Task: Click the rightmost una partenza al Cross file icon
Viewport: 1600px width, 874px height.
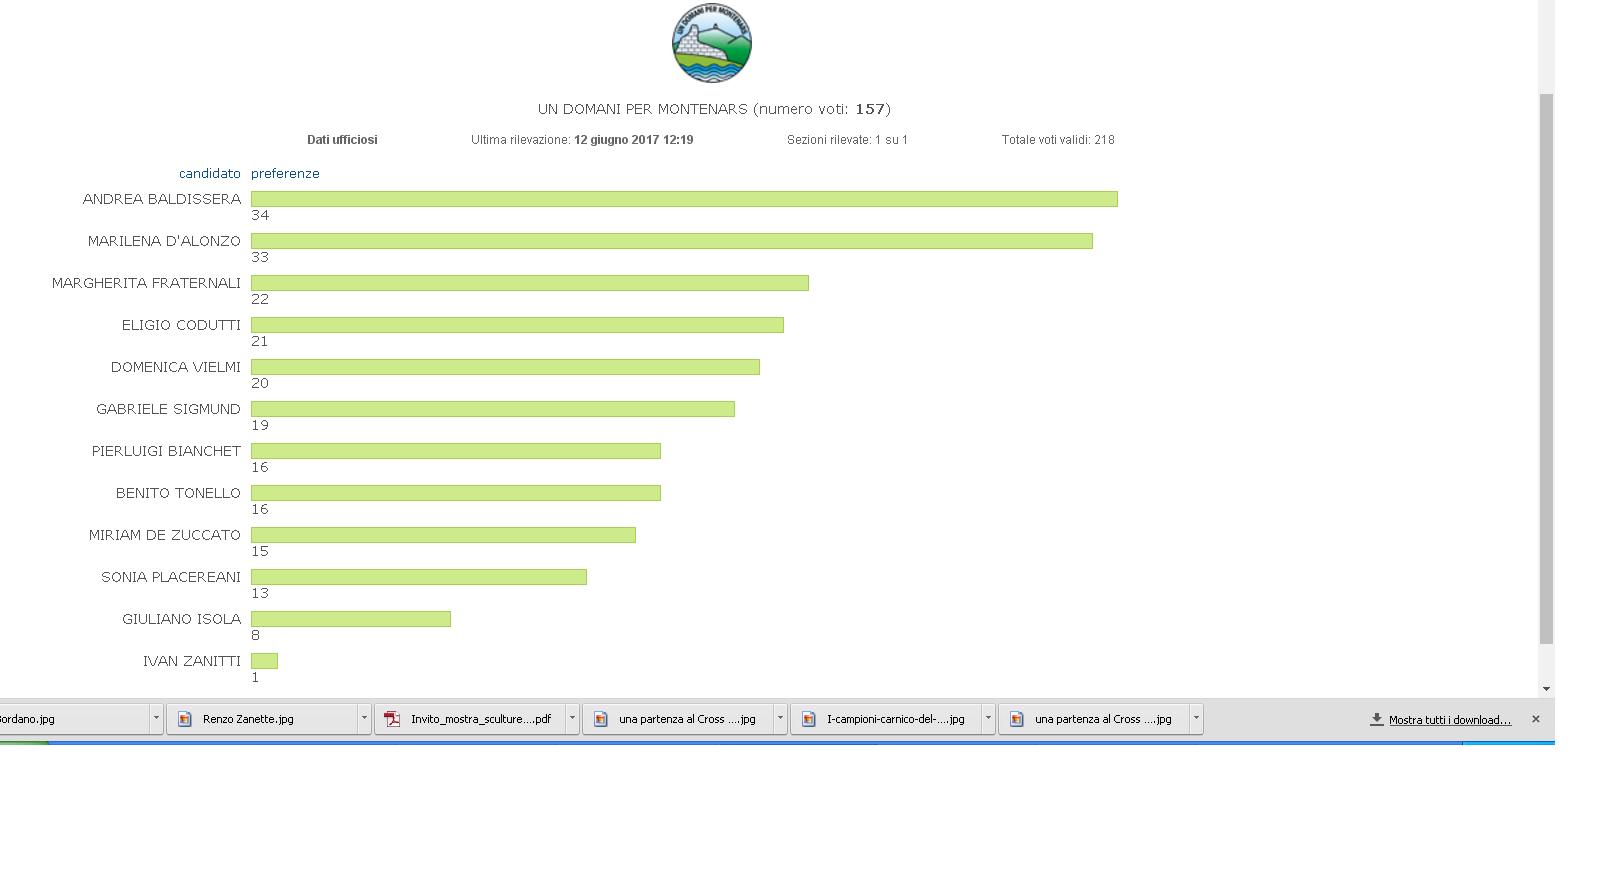Action: pyautogui.click(x=1017, y=719)
